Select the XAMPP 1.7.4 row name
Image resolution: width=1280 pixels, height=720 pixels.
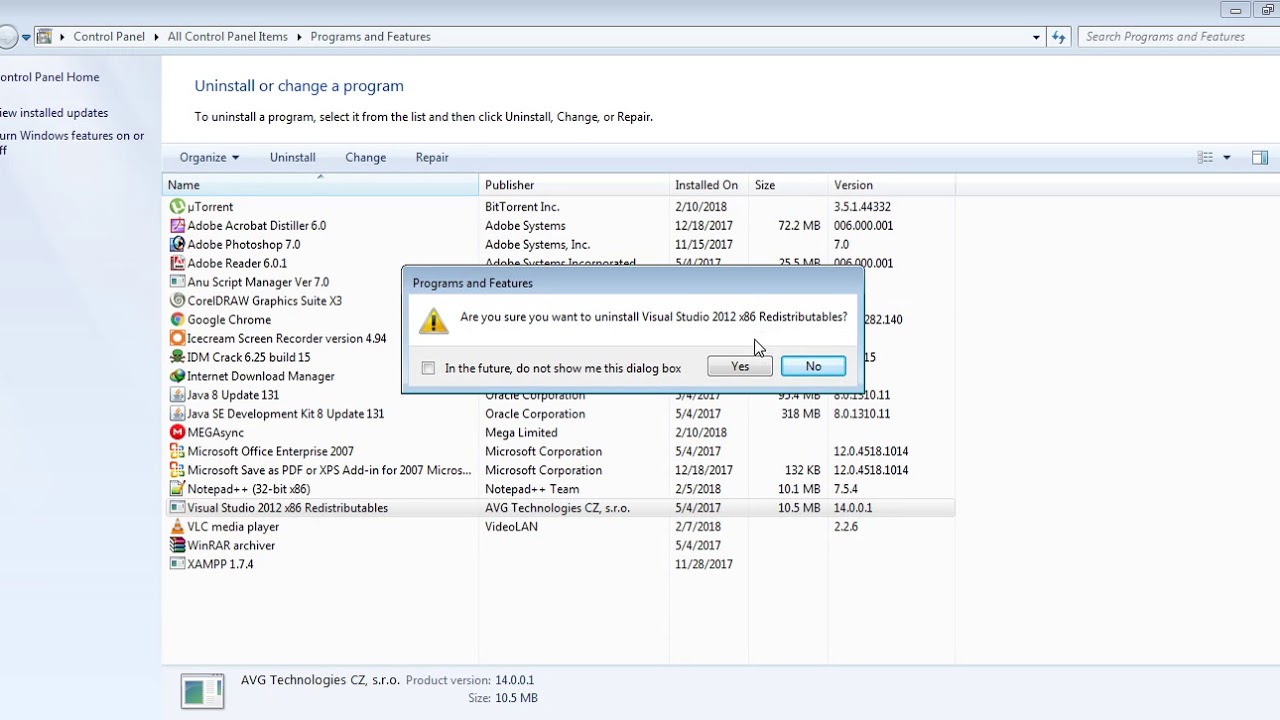220,565
